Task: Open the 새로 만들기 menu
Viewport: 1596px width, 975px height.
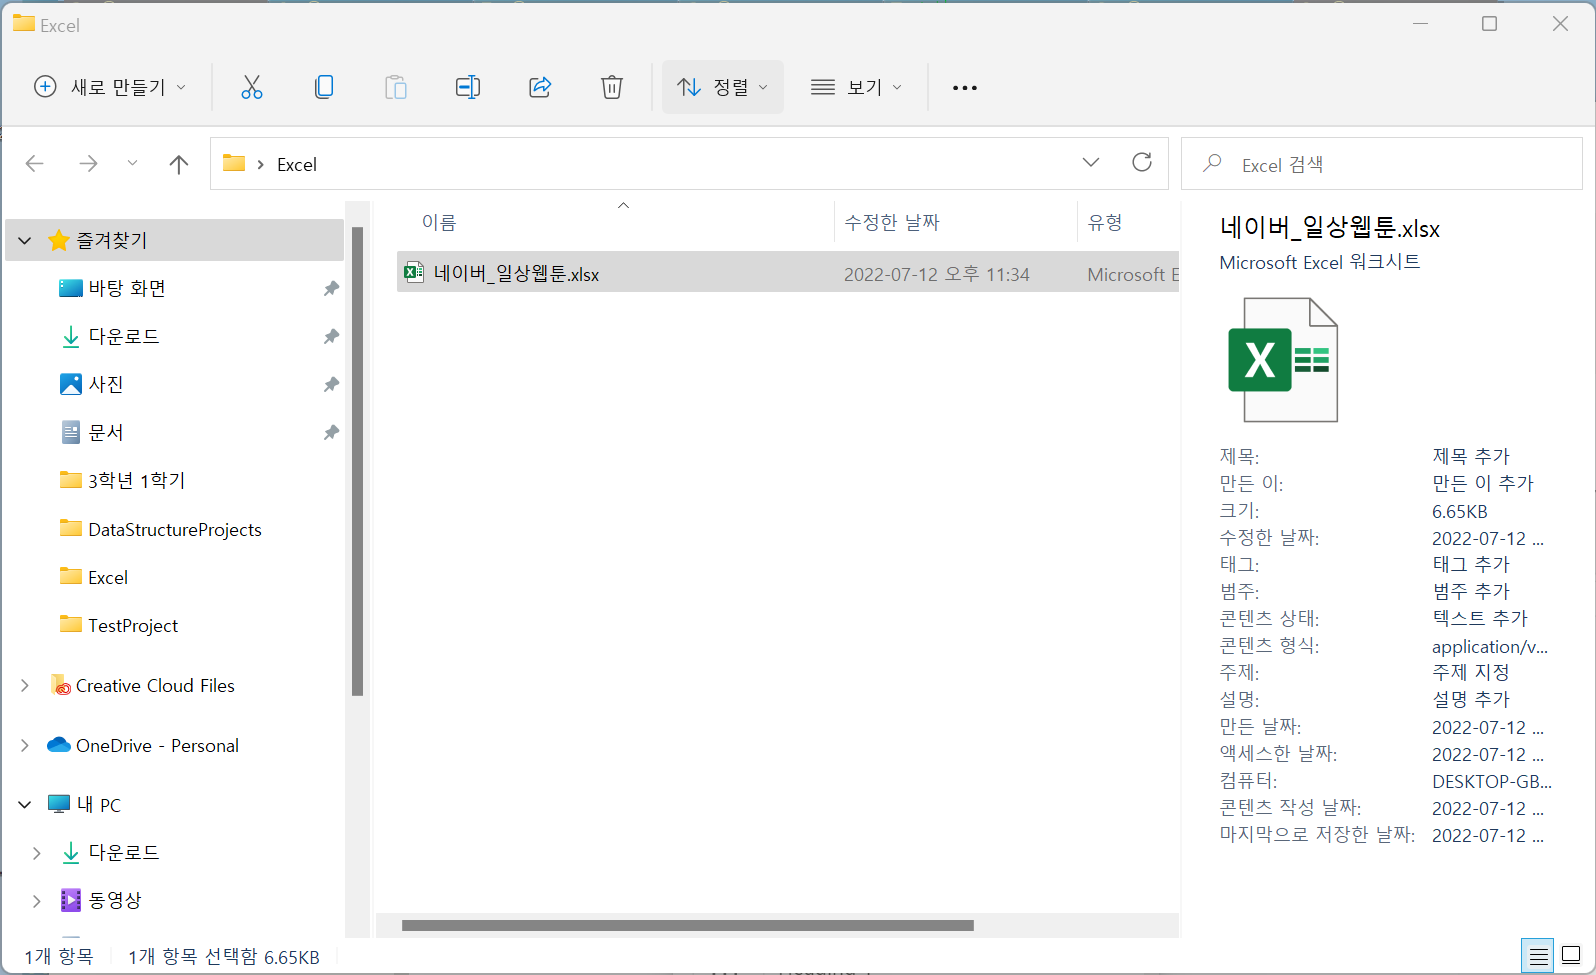Action: (x=110, y=87)
